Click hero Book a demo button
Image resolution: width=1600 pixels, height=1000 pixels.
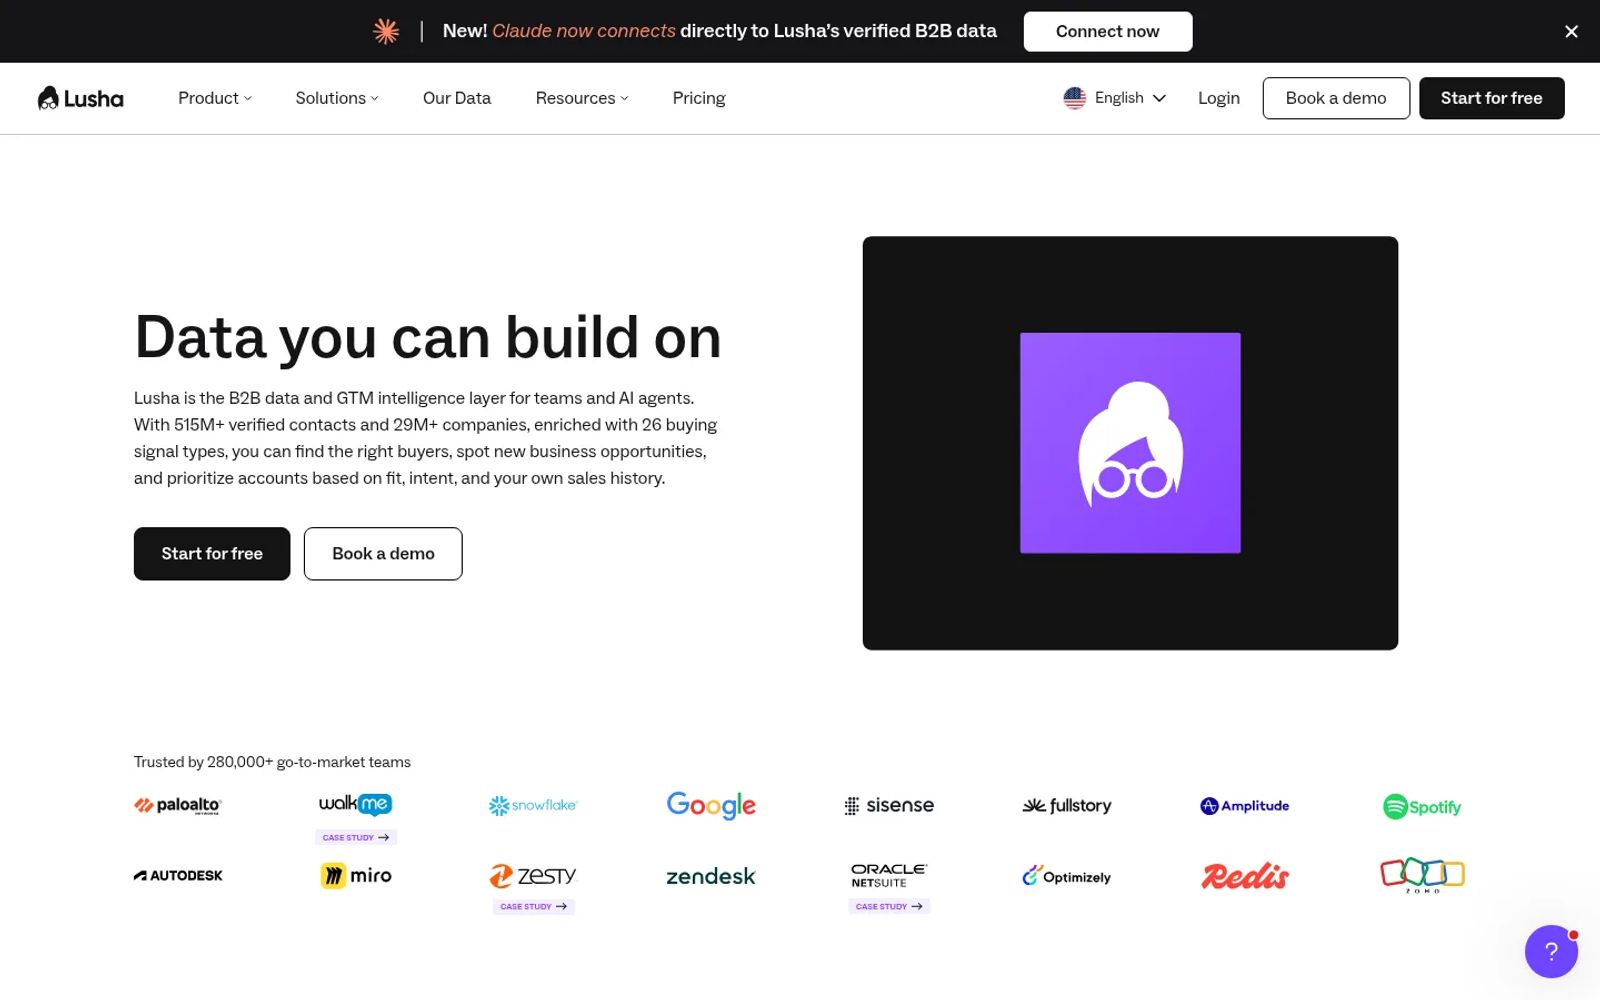383,553
